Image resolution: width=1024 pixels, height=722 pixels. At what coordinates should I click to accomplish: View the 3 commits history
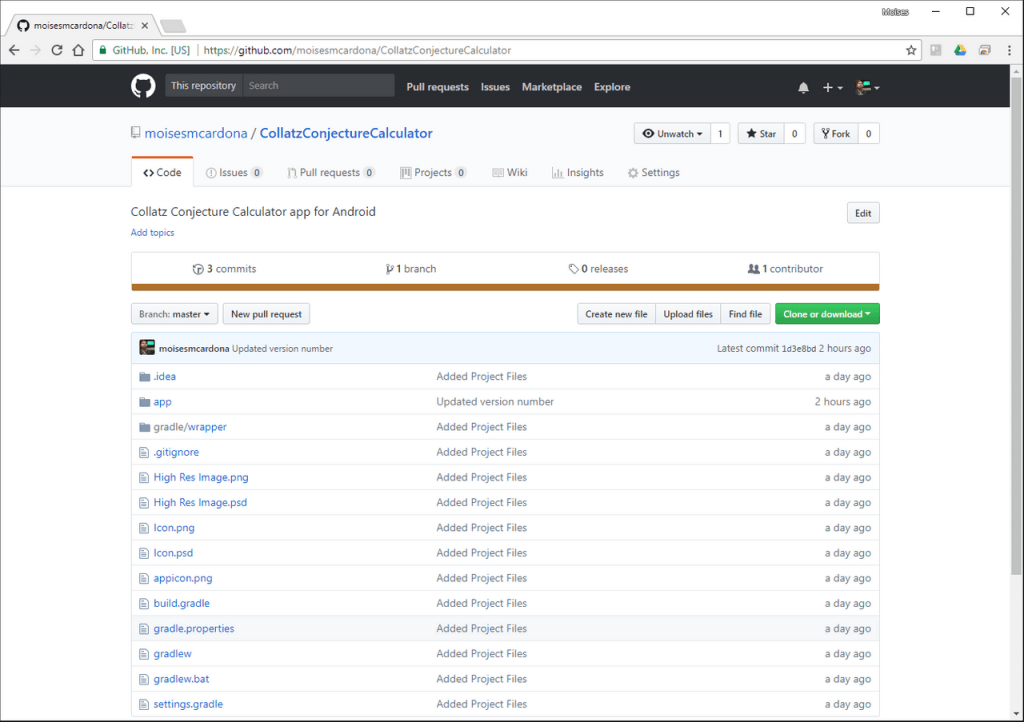pyautogui.click(x=224, y=269)
